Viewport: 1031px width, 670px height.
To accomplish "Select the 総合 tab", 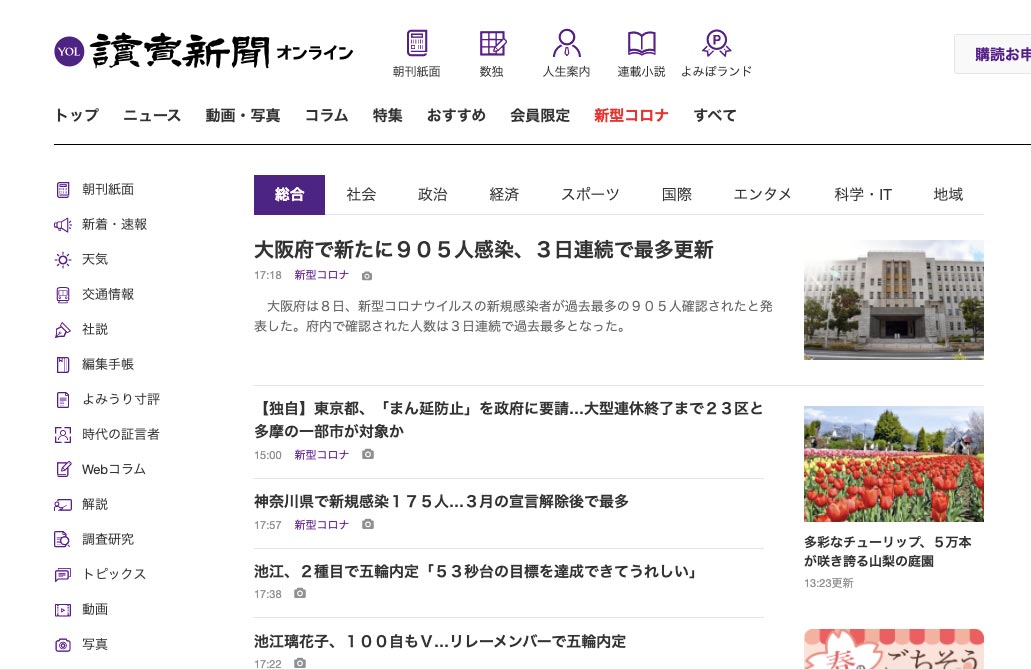I will pyautogui.click(x=289, y=195).
